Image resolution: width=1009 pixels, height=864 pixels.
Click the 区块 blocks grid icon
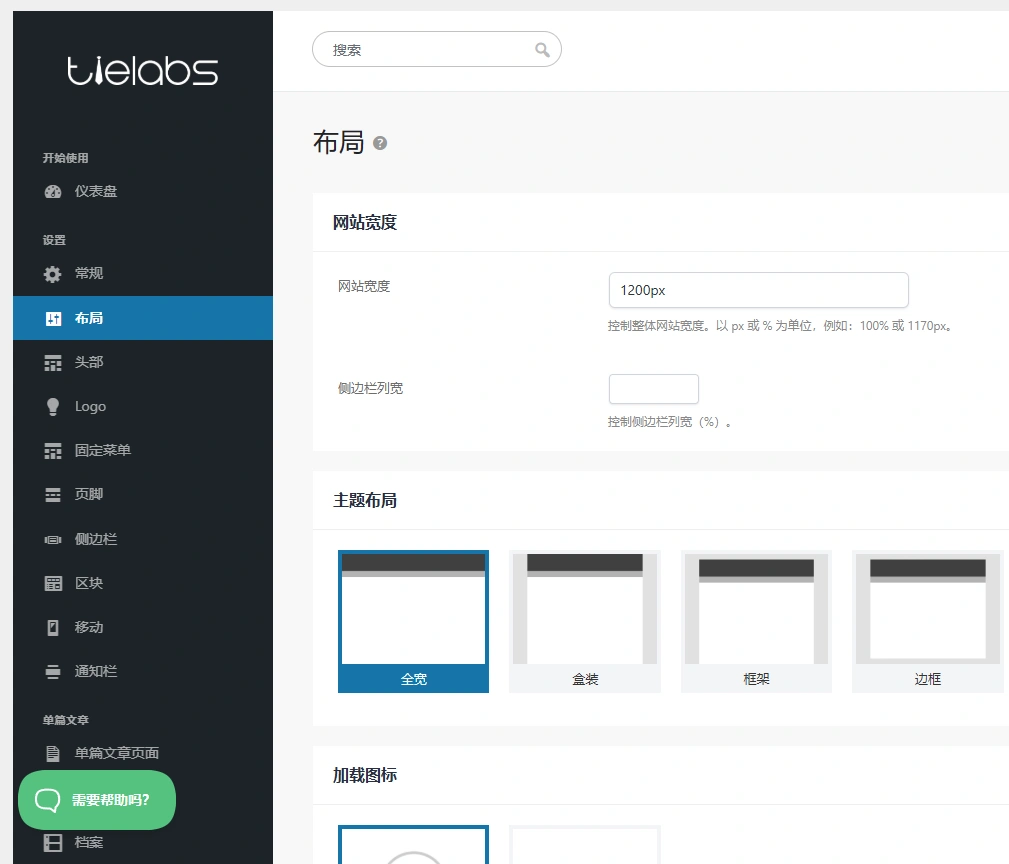point(52,583)
